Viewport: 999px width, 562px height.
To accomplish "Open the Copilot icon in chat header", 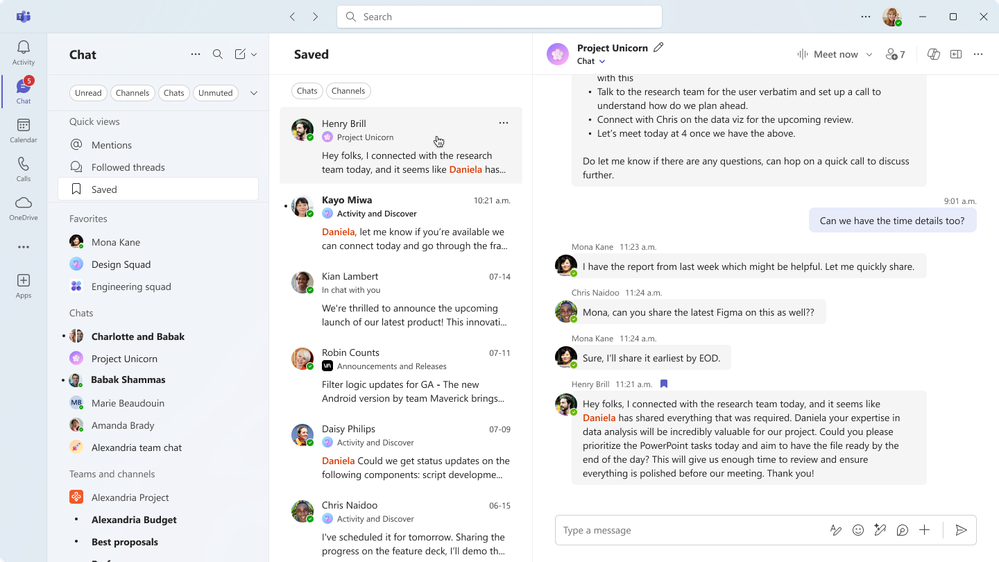I will tap(933, 54).
